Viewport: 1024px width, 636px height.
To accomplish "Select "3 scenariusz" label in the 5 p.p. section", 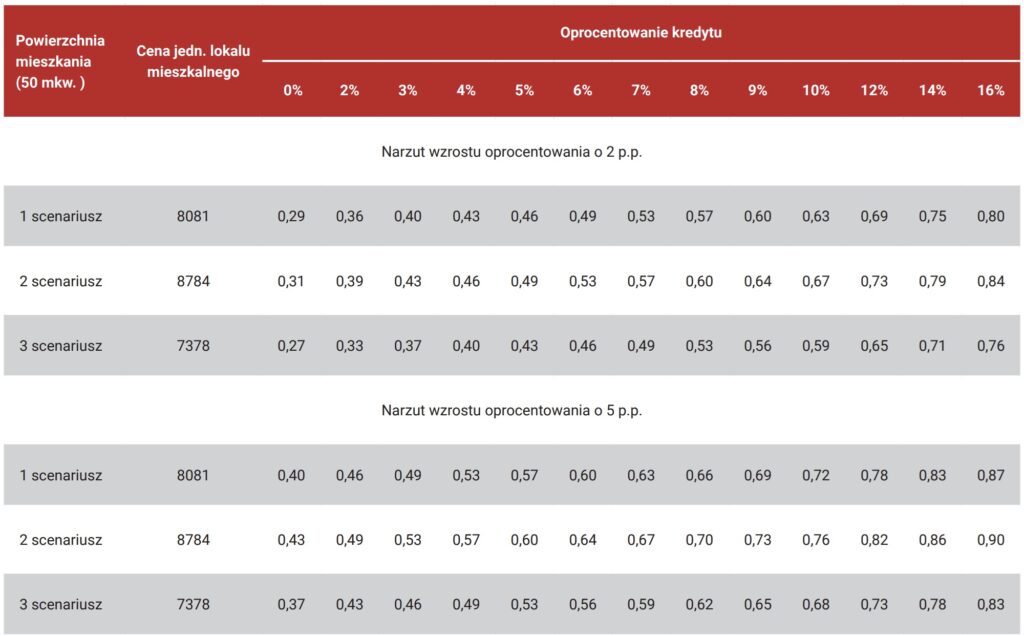I will [x=61, y=604].
